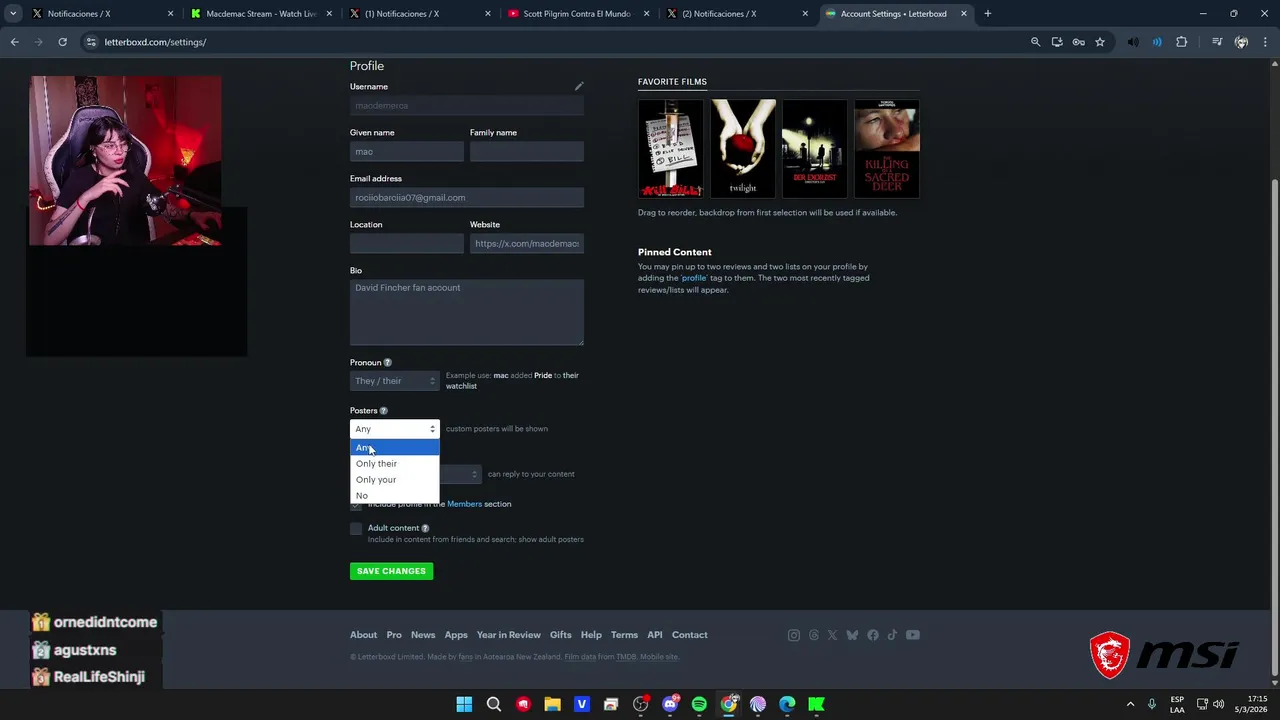Open the X social icon in the footer
This screenshot has width=1280, height=720.
pos(832,635)
